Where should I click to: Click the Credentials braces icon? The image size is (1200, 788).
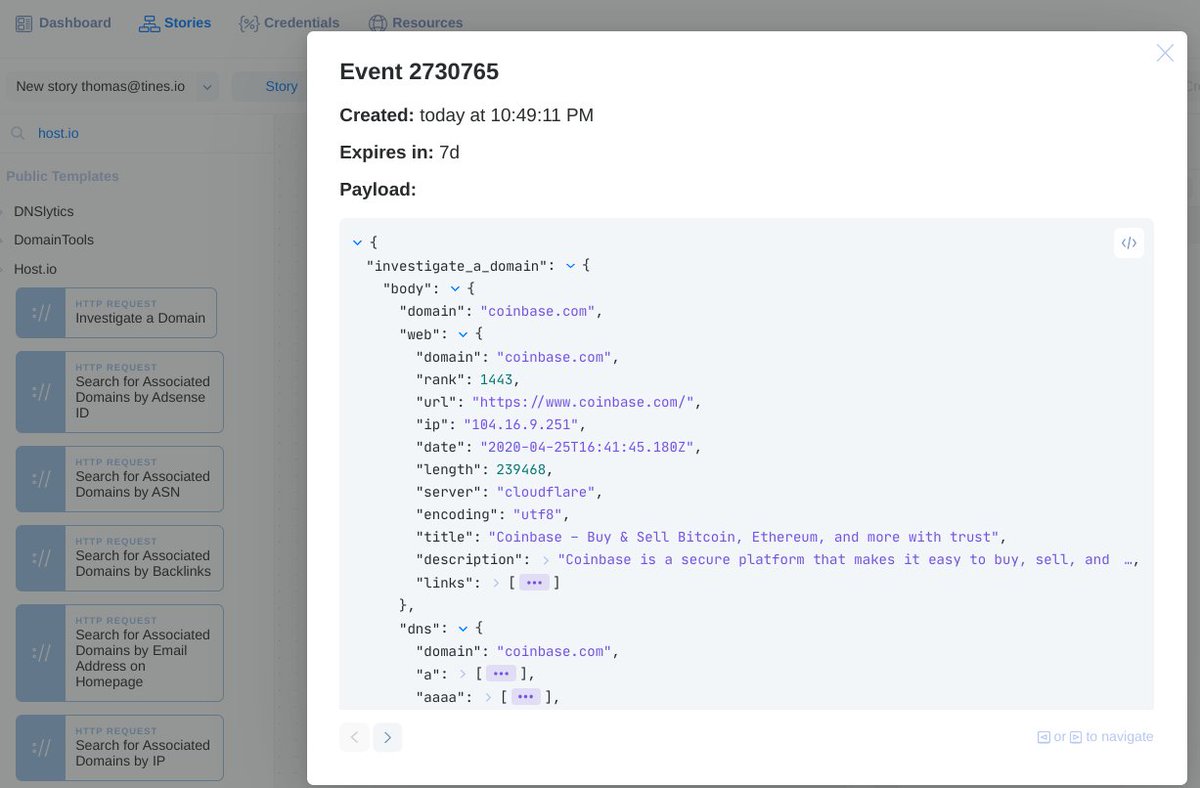[x=249, y=23]
